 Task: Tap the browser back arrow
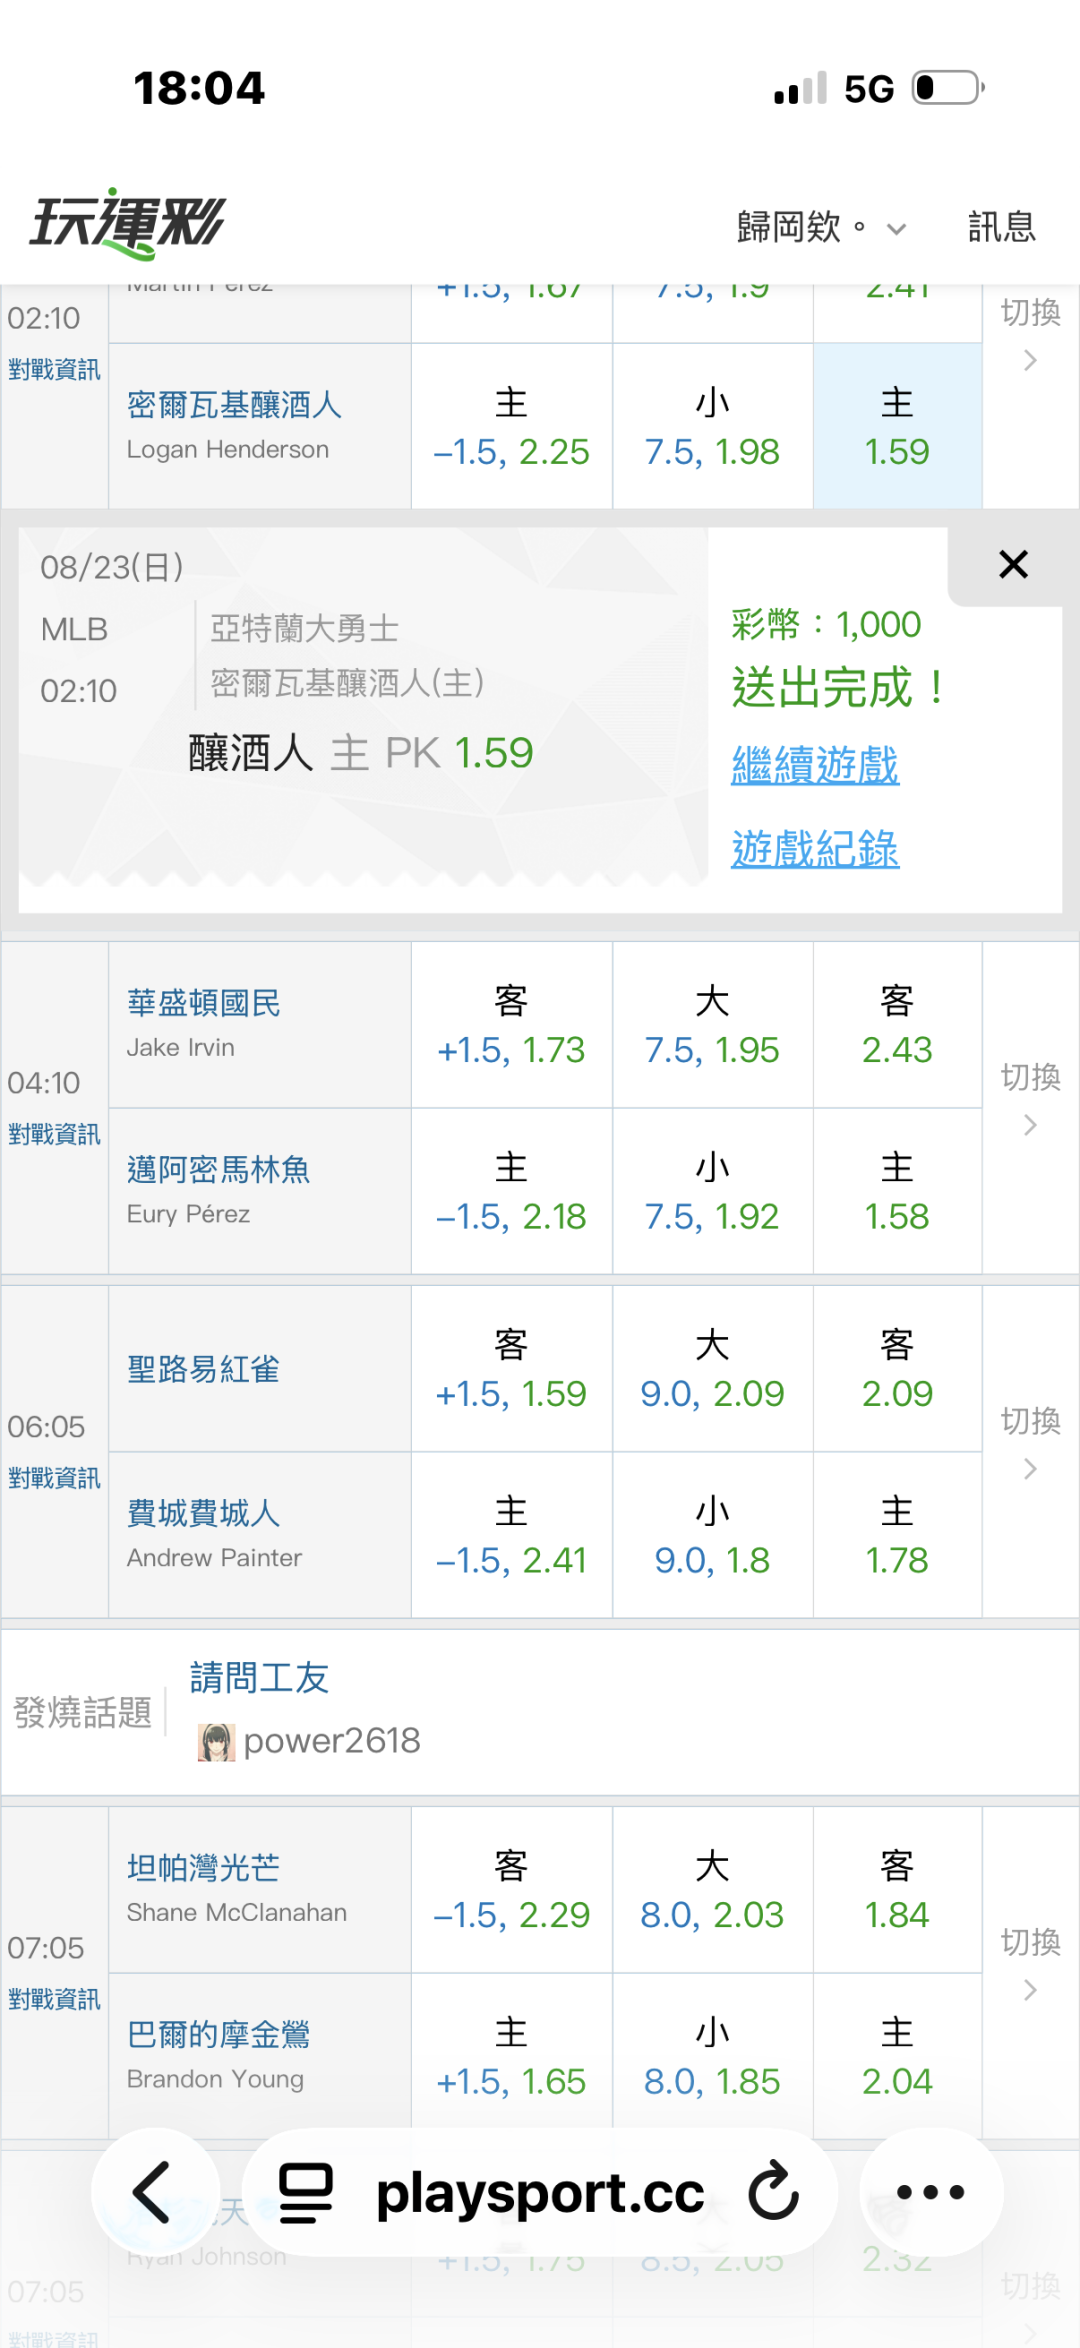click(x=152, y=2192)
